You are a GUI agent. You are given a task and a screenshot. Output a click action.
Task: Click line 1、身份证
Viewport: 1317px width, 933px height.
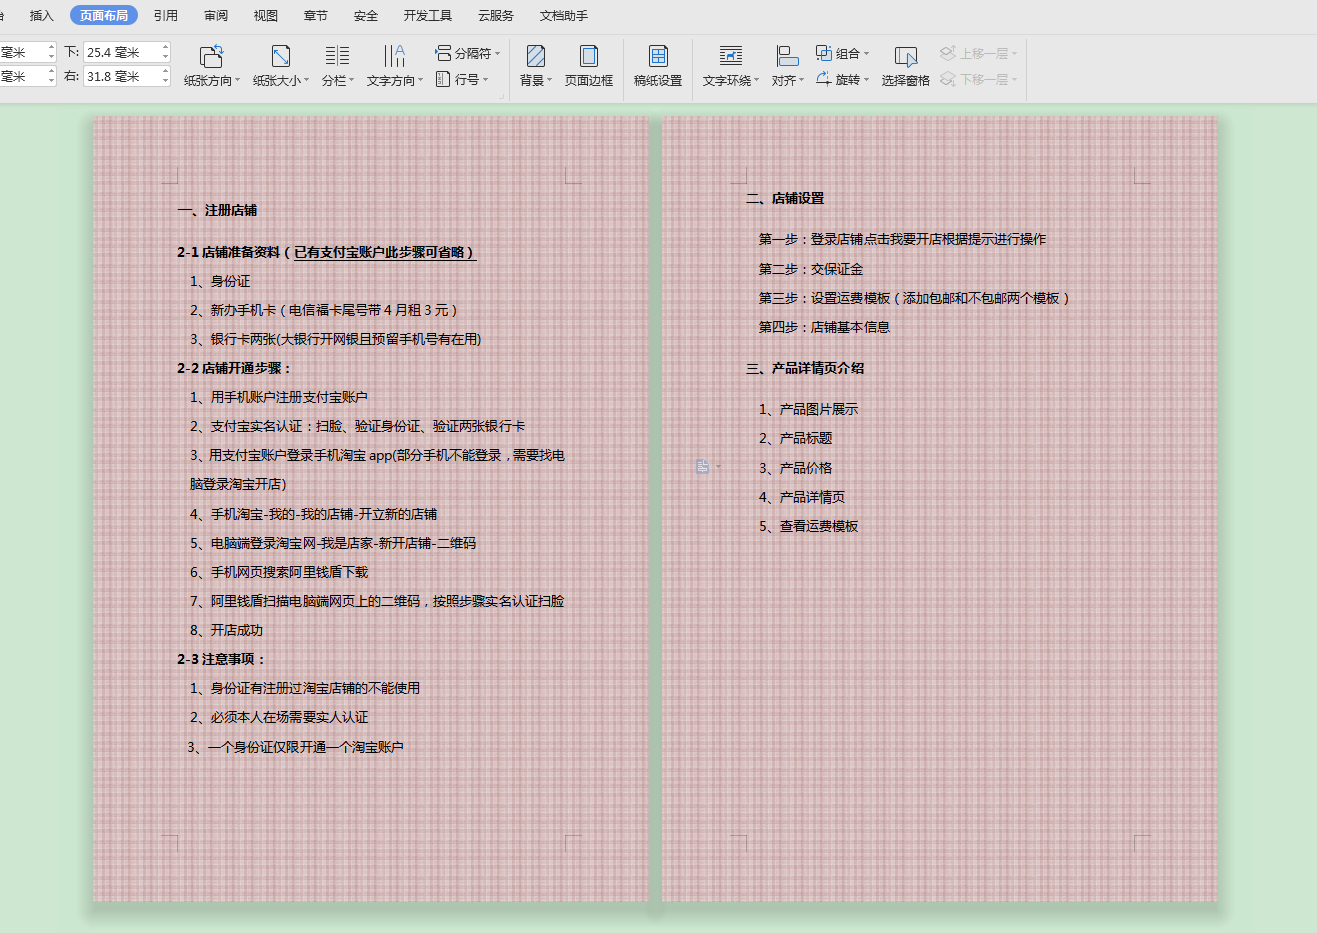[x=220, y=281]
